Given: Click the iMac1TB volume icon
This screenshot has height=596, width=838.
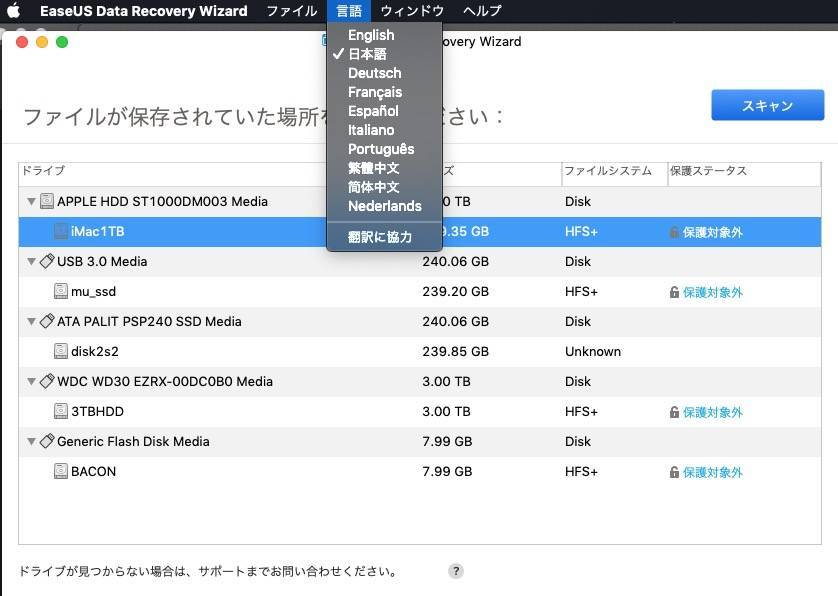Looking at the screenshot, I should point(61,231).
